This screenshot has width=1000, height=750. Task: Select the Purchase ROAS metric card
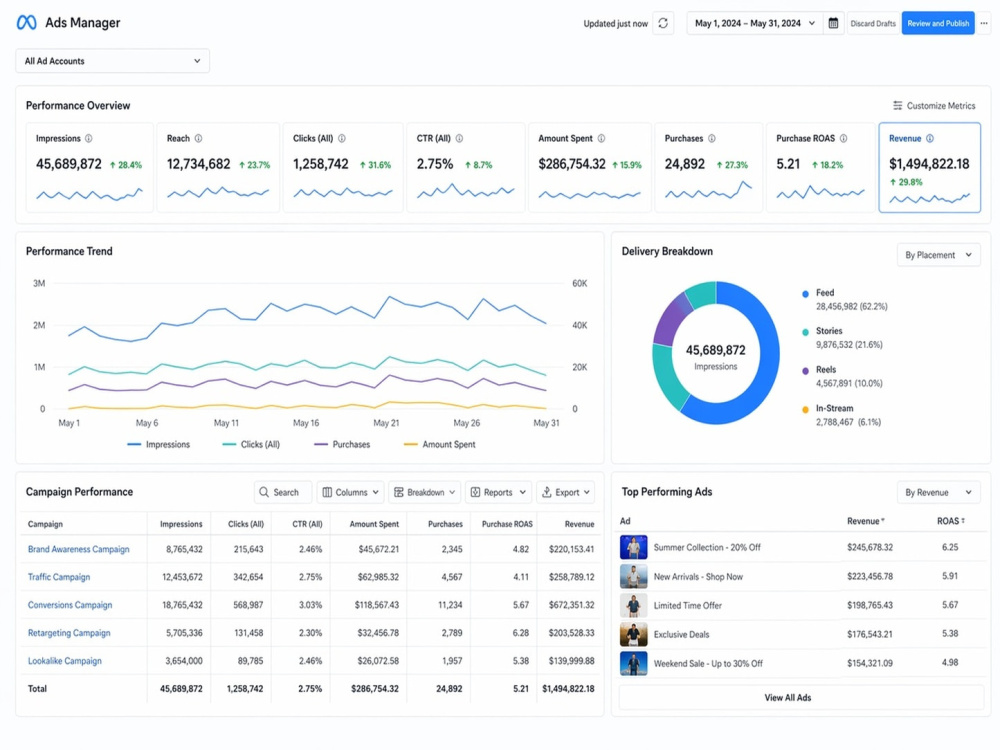(x=820, y=167)
